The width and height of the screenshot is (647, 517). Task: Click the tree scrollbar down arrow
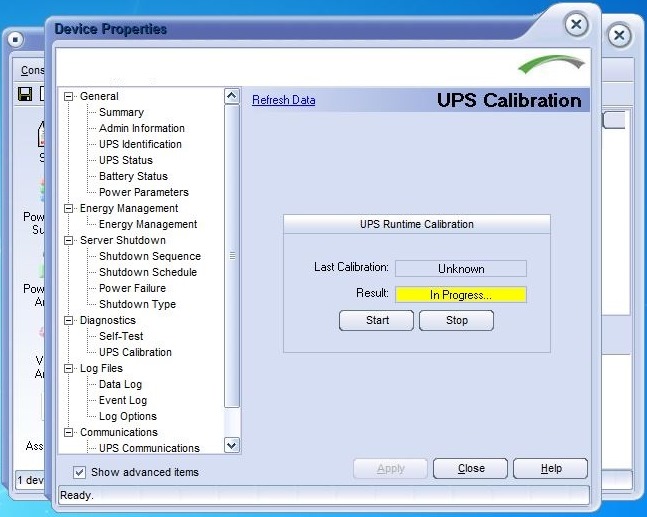[x=232, y=445]
